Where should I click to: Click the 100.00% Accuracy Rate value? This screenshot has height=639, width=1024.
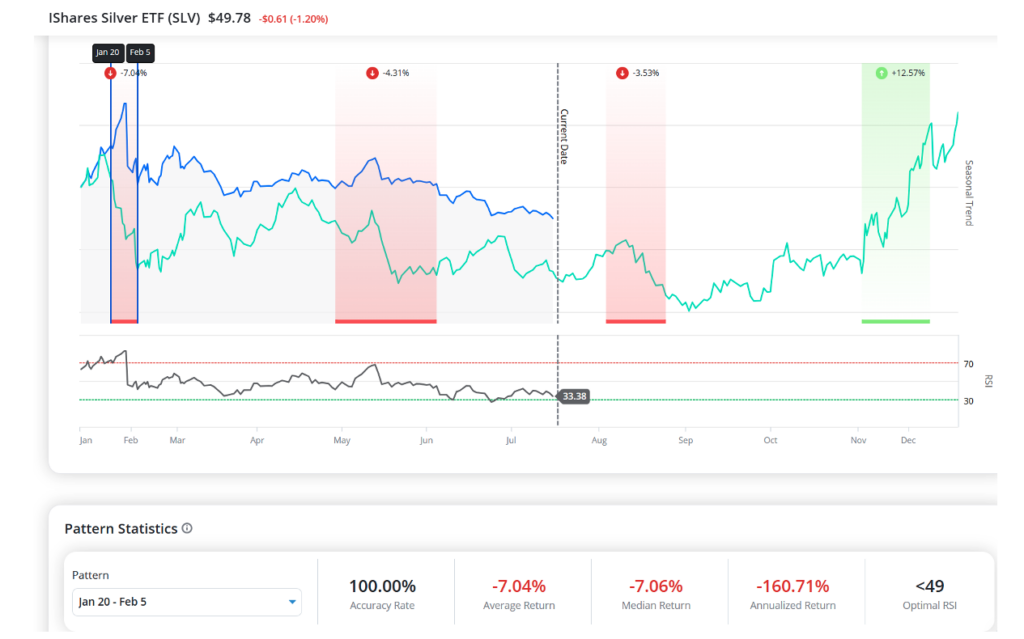click(383, 586)
